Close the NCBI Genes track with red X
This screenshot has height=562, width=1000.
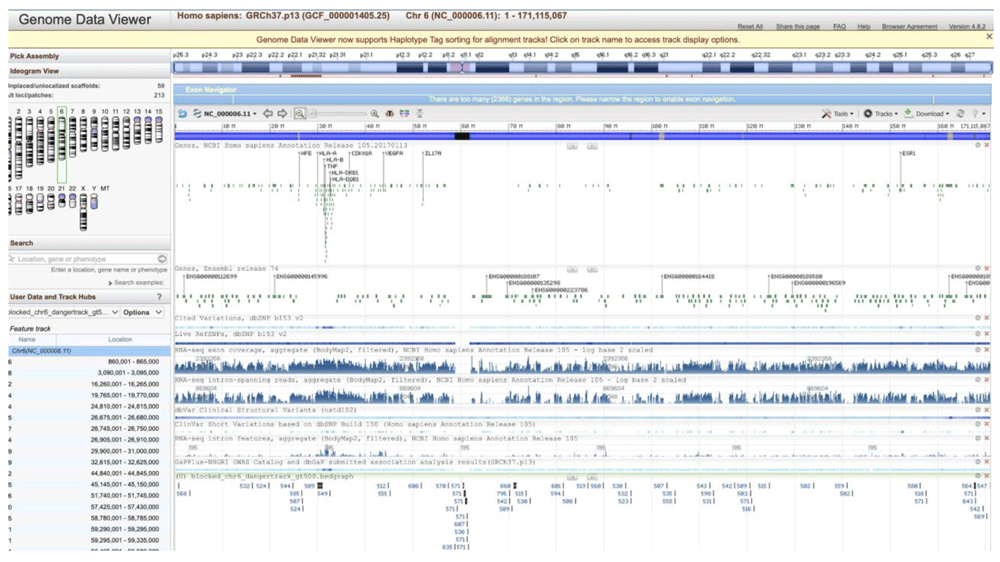click(x=987, y=145)
